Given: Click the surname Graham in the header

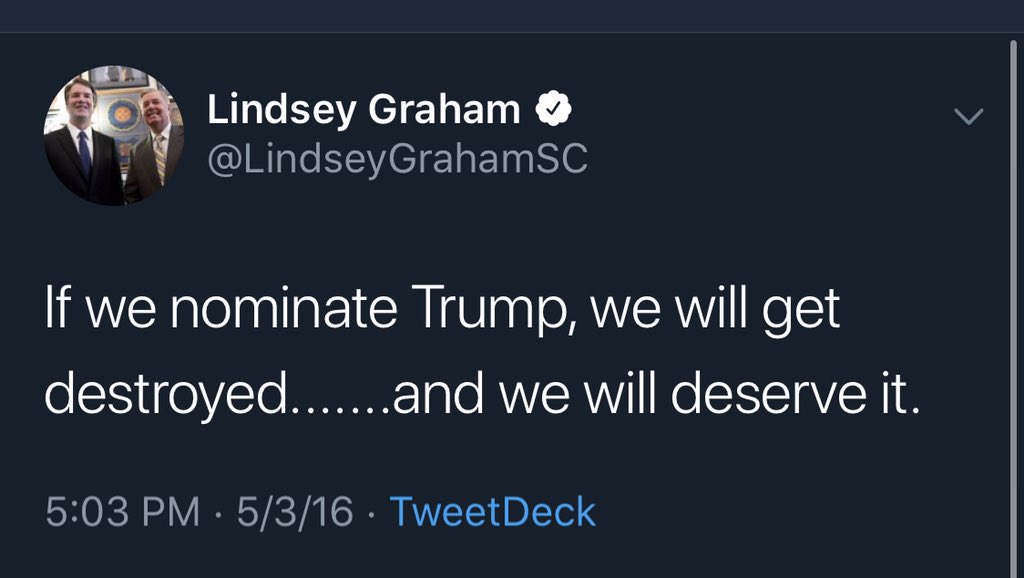Looking at the screenshot, I should (444, 109).
